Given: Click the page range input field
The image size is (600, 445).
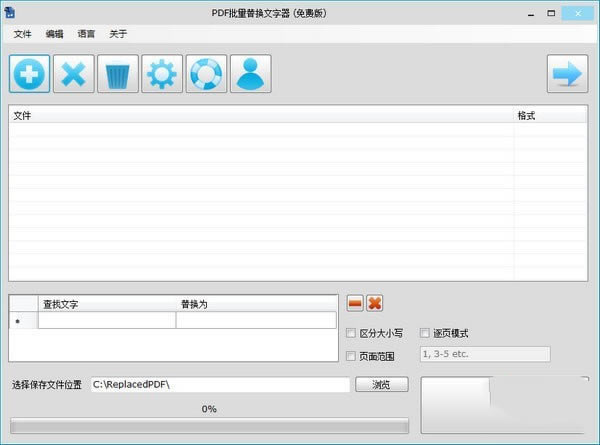Looking at the screenshot, I should click(485, 354).
